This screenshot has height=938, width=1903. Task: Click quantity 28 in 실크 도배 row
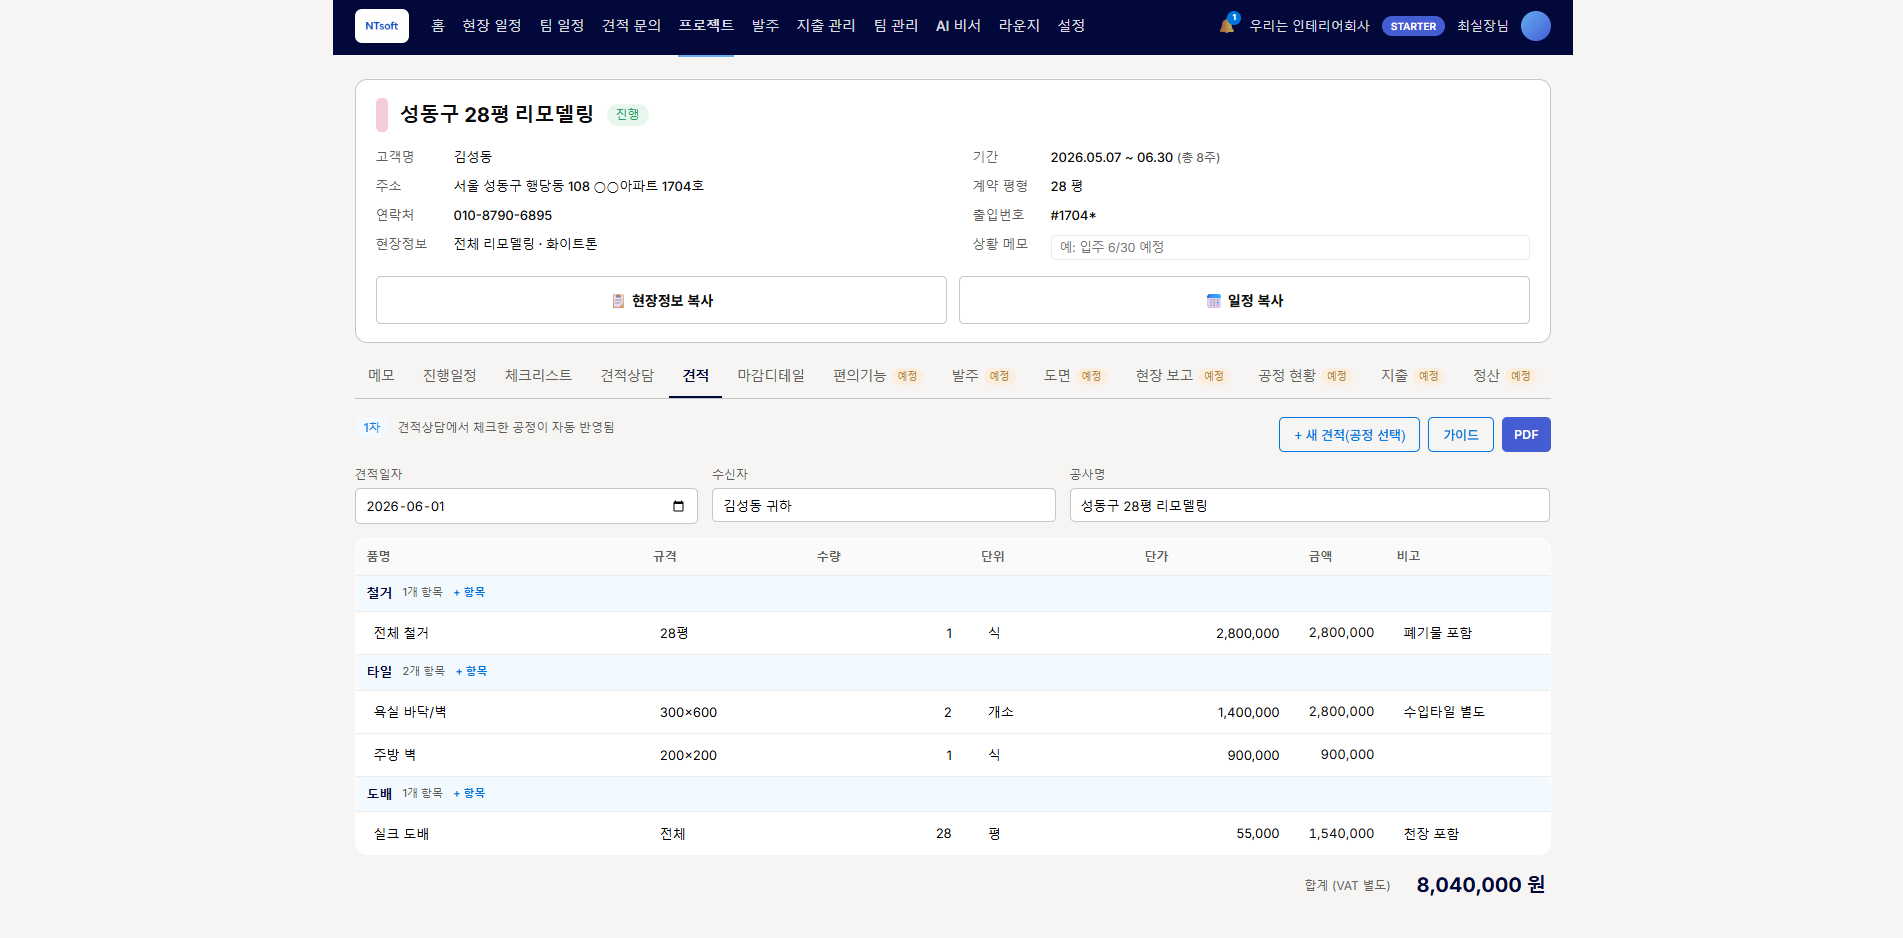click(943, 833)
